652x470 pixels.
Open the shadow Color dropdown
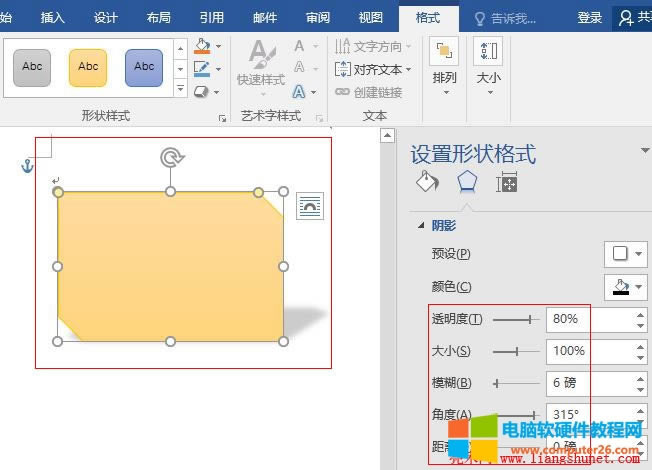click(626, 288)
